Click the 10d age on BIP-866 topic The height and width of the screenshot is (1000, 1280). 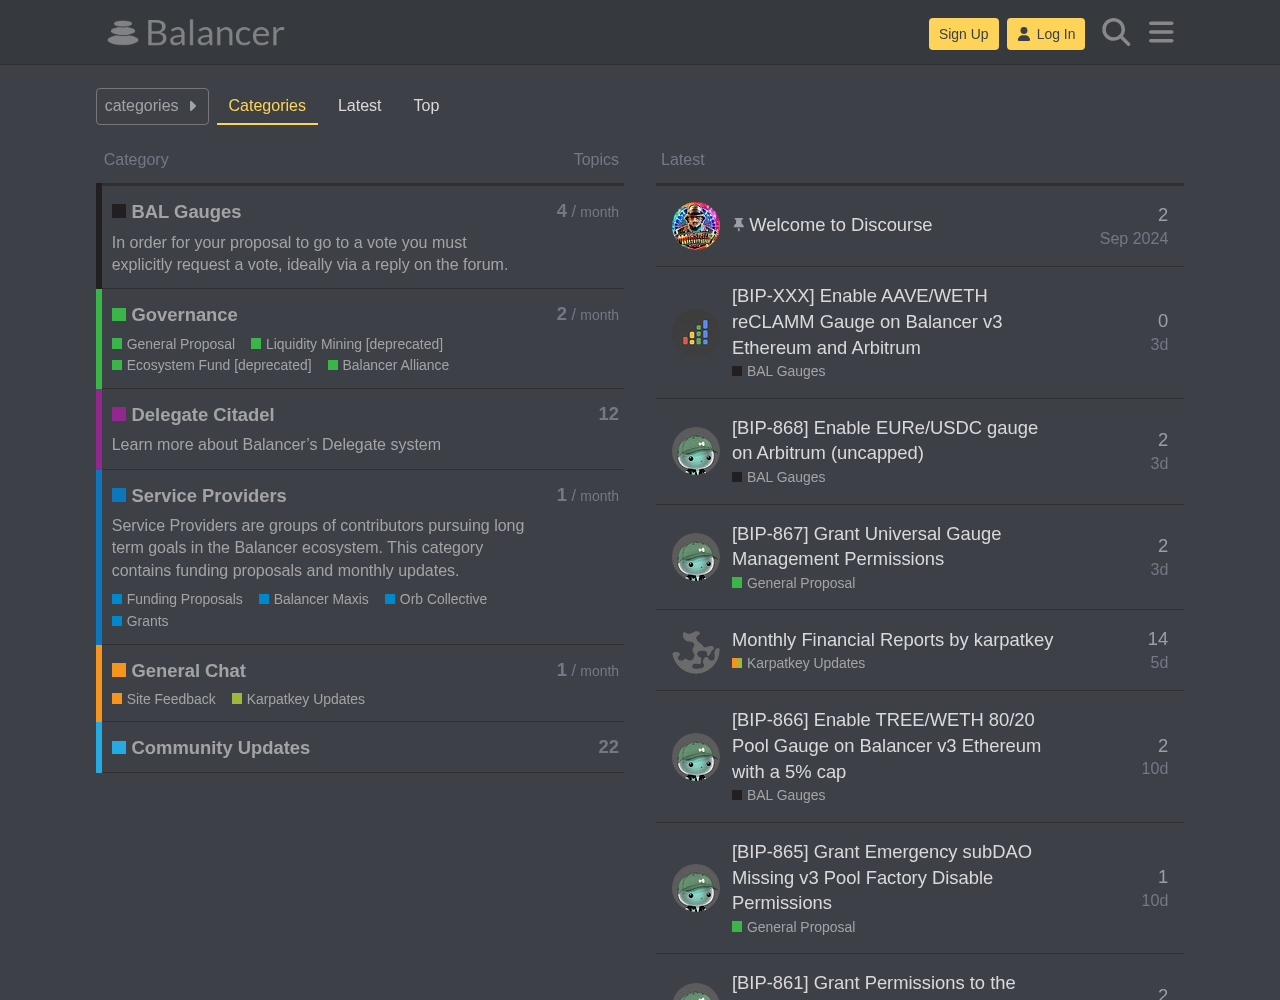click(x=1155, y=768)
